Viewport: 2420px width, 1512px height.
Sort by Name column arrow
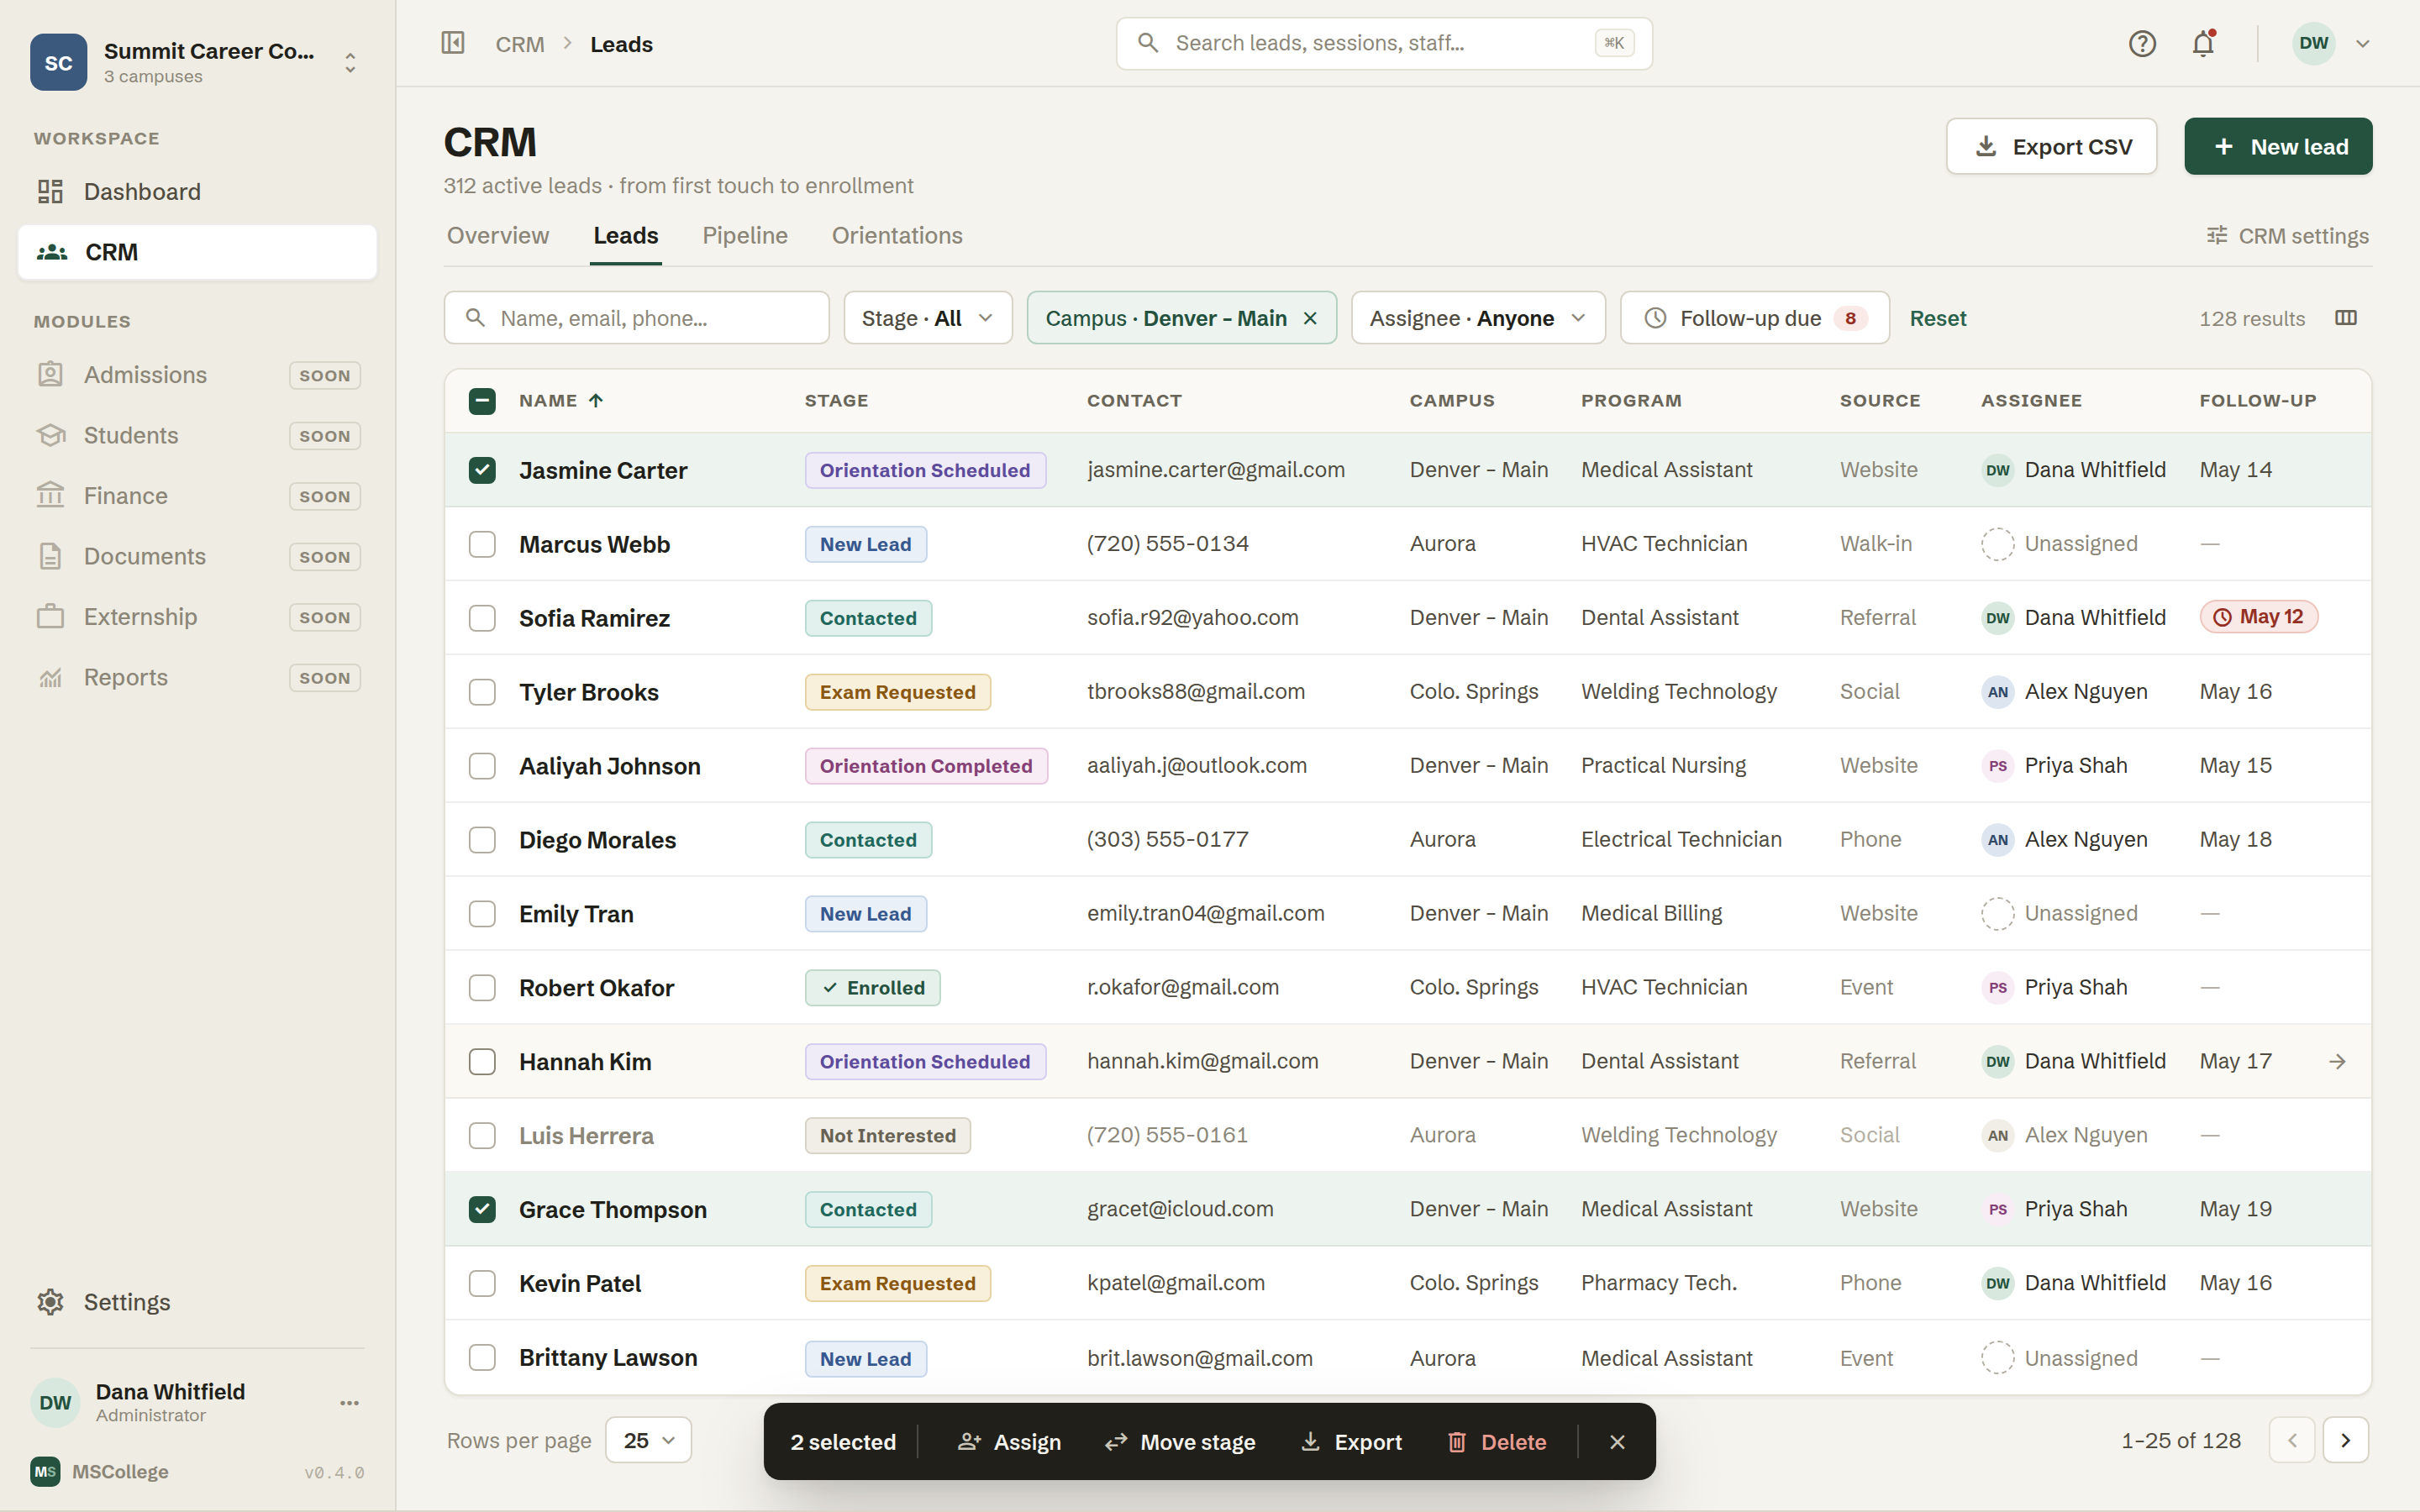click(596, 400)
